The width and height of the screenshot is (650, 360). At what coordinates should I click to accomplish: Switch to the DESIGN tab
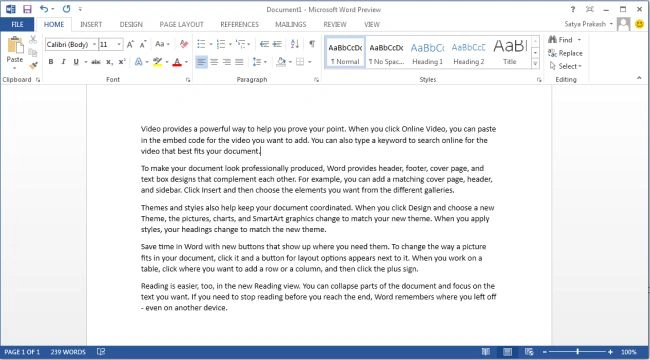tap(131, 24)
